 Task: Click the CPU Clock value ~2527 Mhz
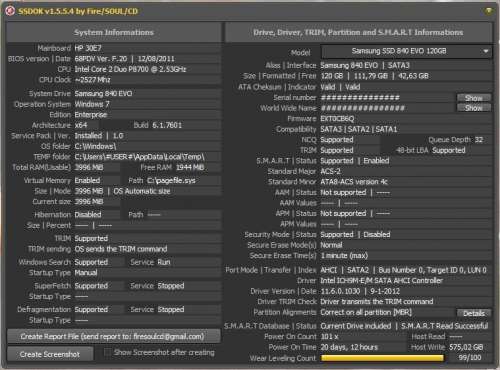click(92, 80)
